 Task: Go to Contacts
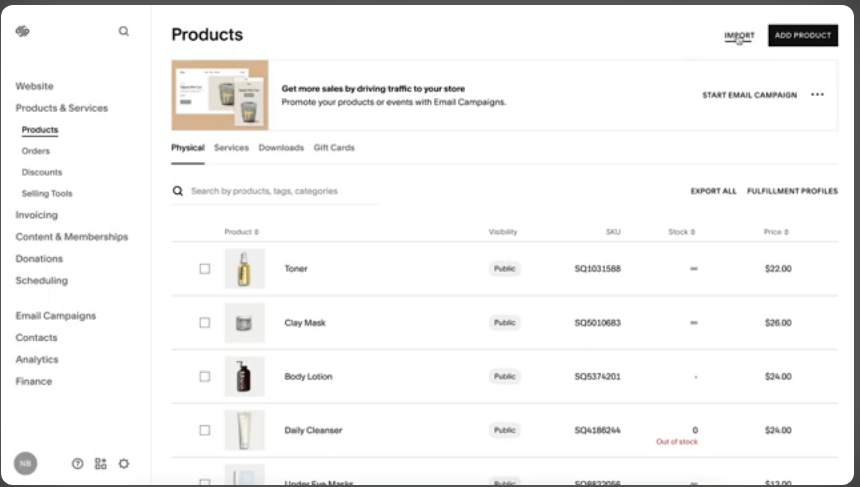click(x=36, y=338)
